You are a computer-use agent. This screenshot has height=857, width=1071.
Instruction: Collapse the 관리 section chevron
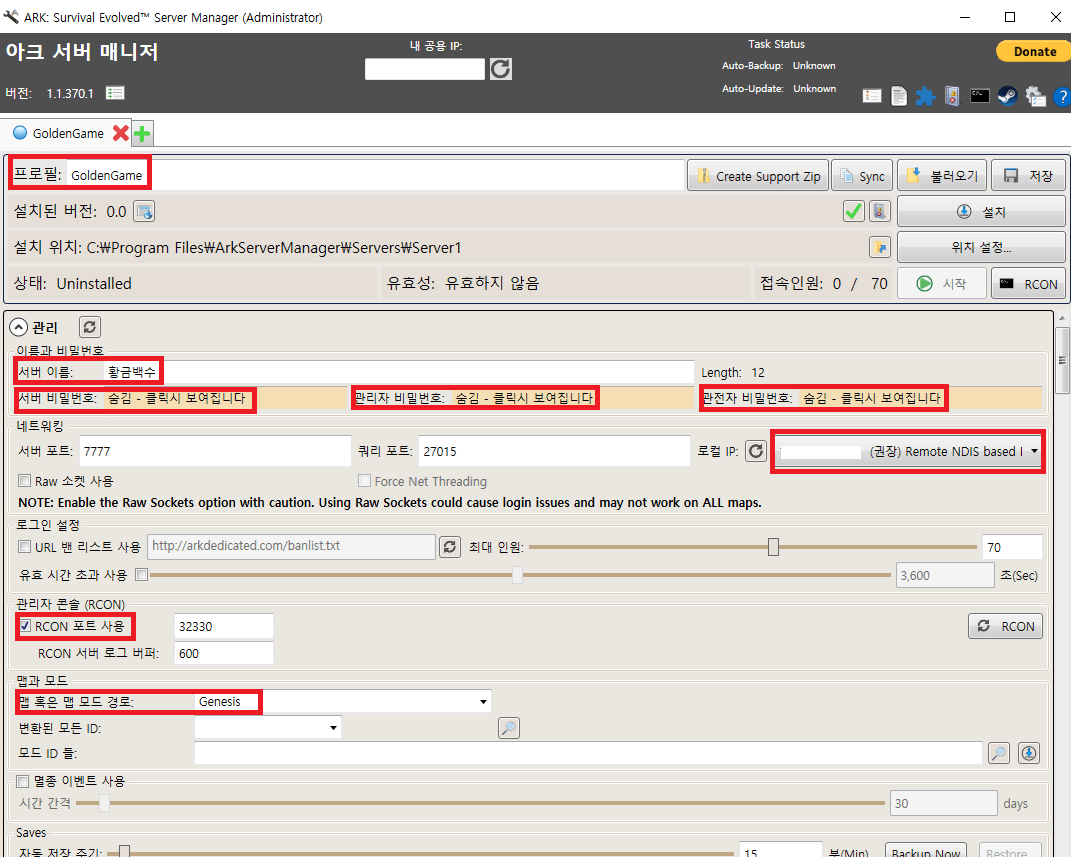19,327
